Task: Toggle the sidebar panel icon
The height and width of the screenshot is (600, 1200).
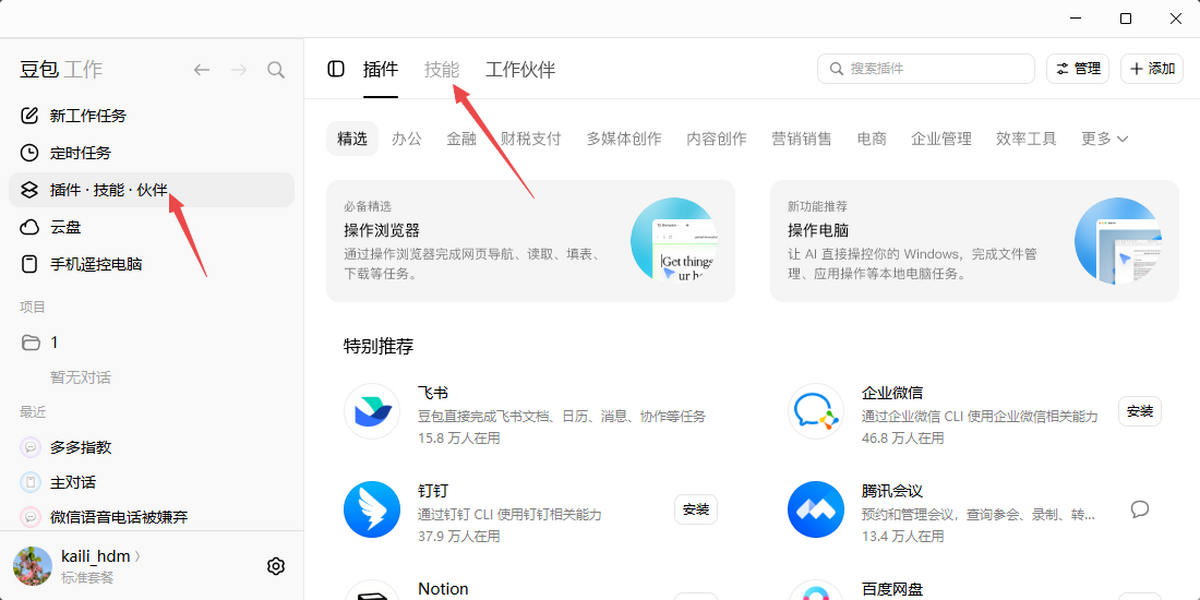Action: [x=336, y=69]
